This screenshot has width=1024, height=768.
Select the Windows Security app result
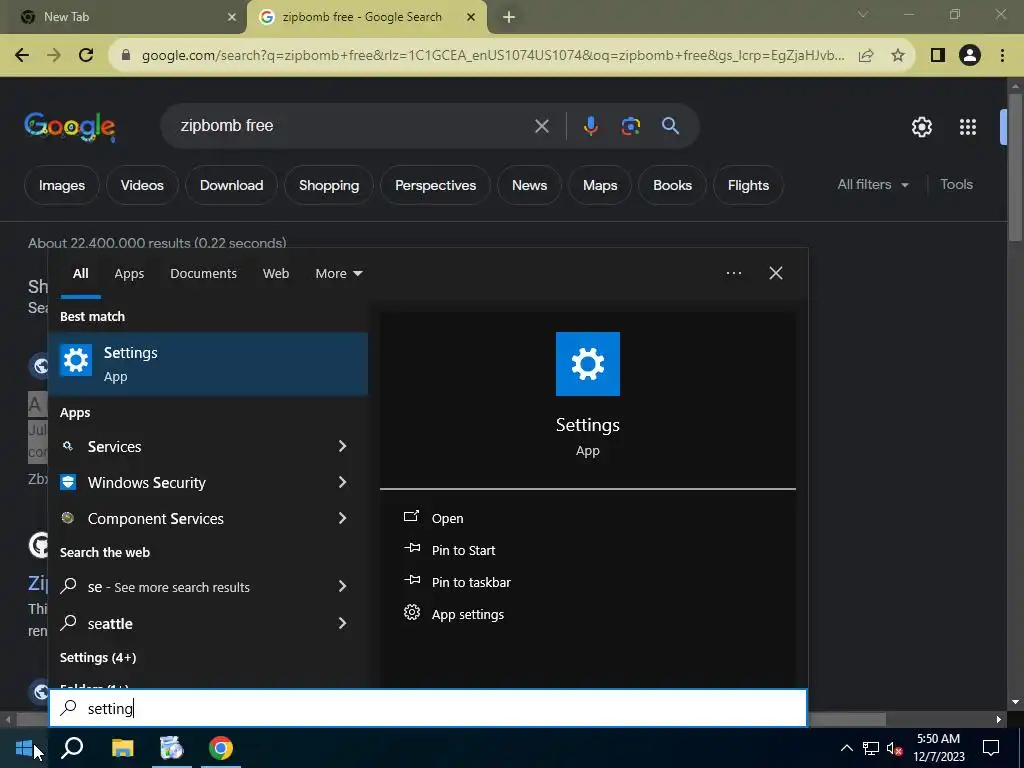(189, 482)
